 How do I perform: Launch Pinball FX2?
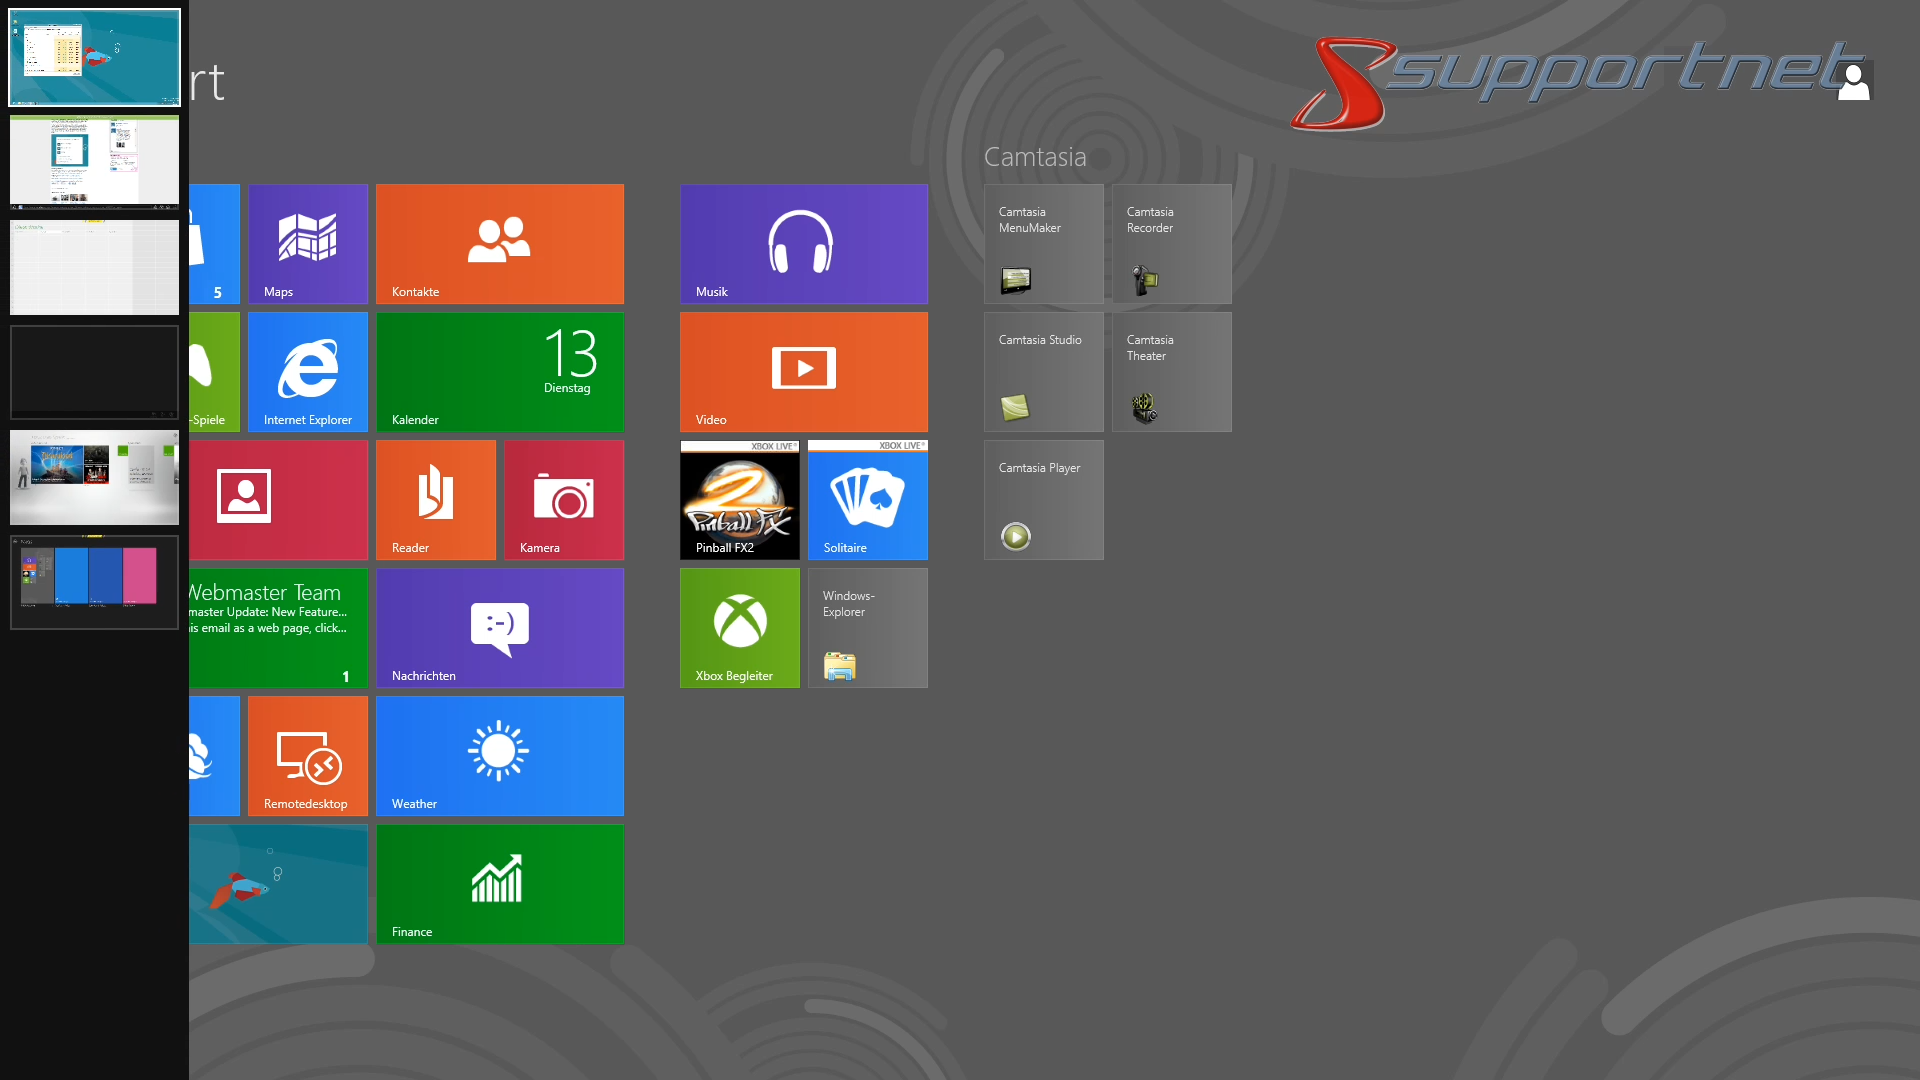[739, 499]
